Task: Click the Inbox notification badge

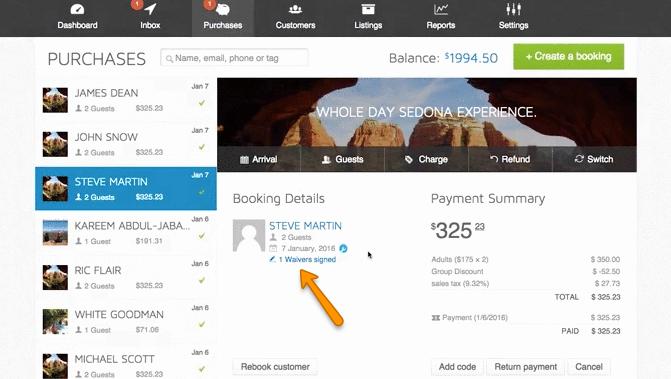Action: point(136,4)
